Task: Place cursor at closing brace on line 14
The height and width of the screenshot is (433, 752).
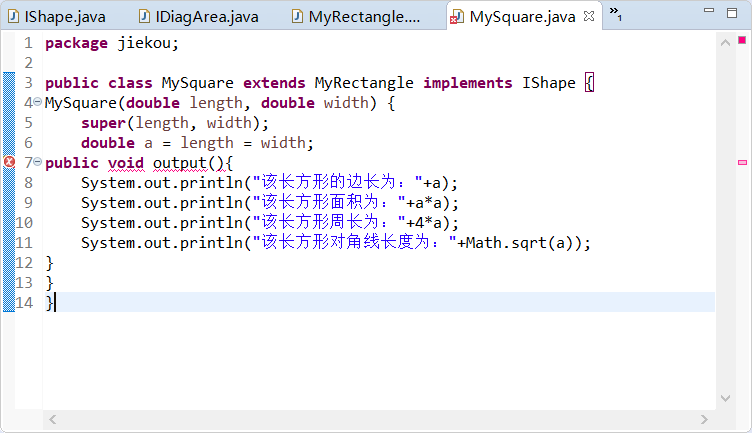Action: [x=49, y=303]
